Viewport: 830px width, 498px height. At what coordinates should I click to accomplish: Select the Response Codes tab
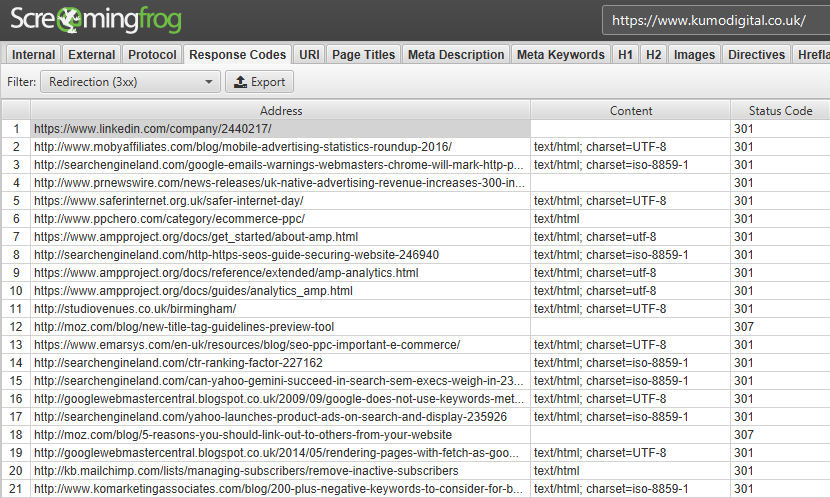click(x=237, y=55)
